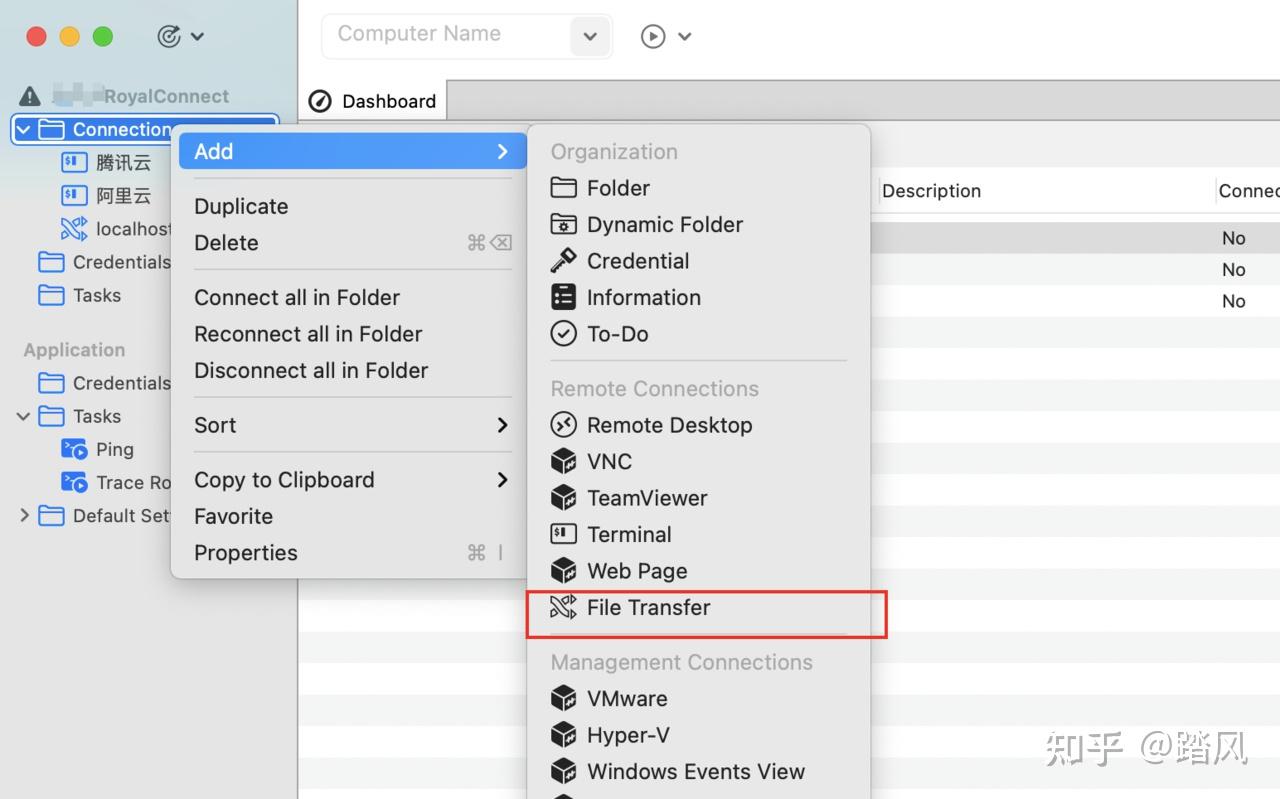Open the Computer Name dropdown arrow
1280x799 pixels.
coord(590,36)
